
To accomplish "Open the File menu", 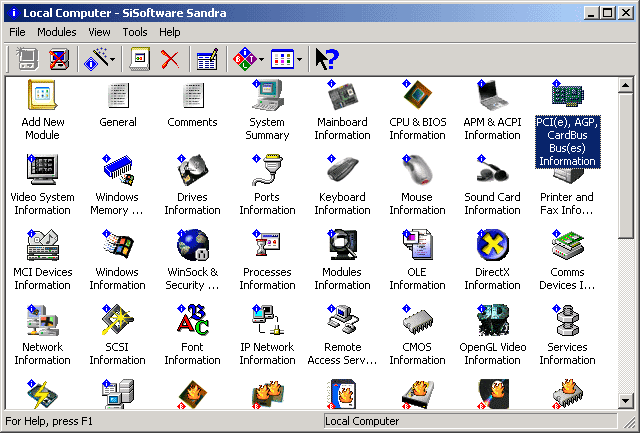I will click(17, 32).
